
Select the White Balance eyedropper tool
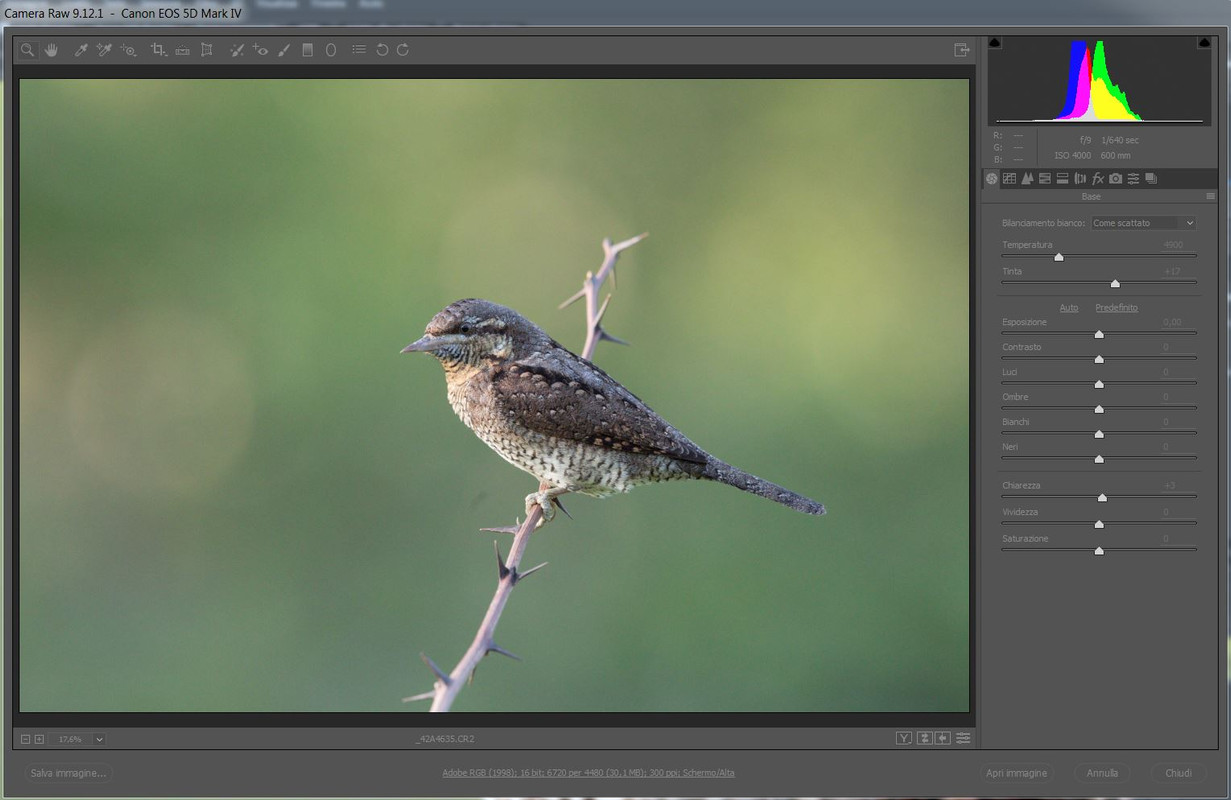click(81, 50)
